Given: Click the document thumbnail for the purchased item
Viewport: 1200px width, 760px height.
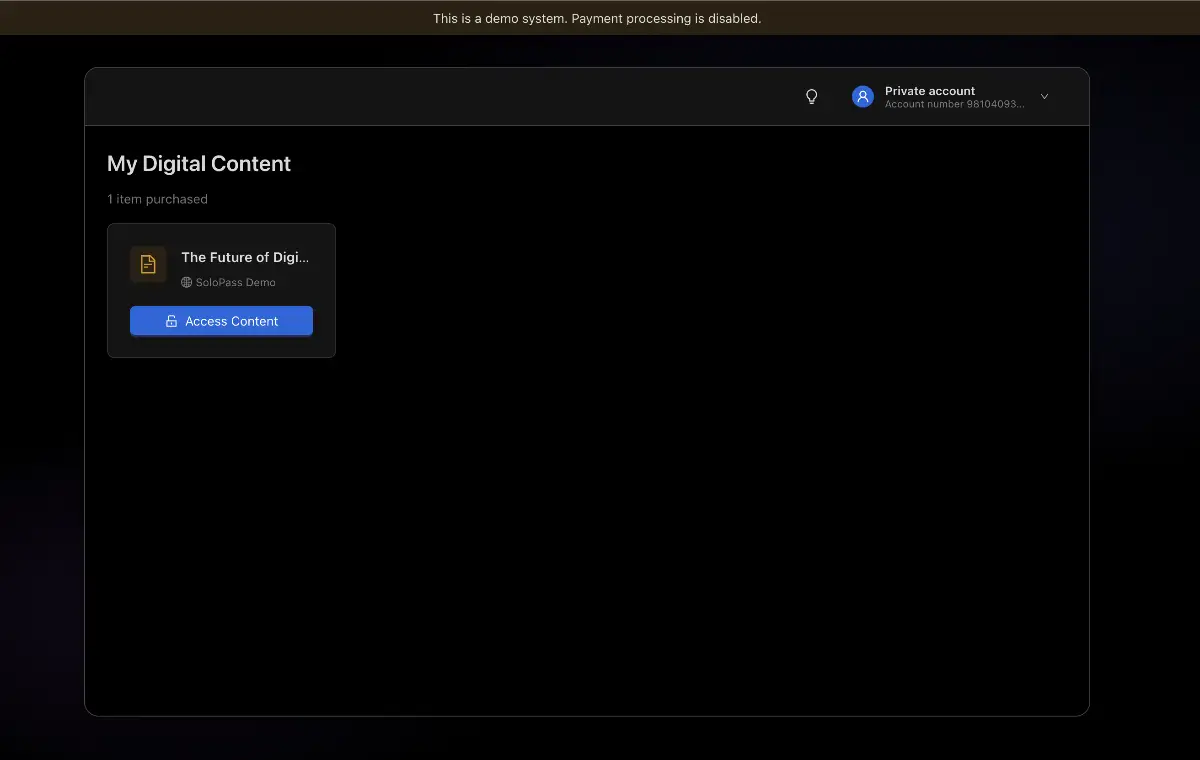Looking at the screenshot, I should tap(147, 264).
